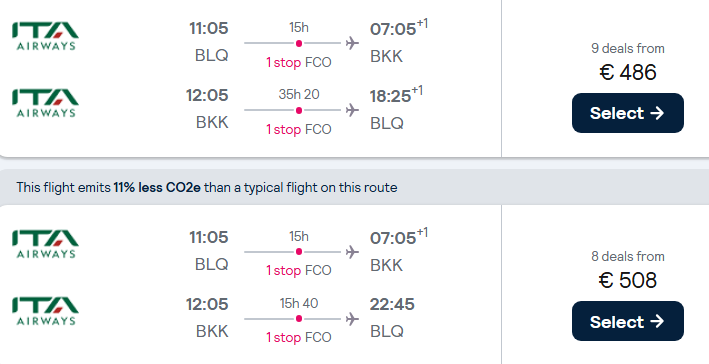Click ITA Airways logo for 11:05 BLQ flight in €508 deal

(45, 244)
